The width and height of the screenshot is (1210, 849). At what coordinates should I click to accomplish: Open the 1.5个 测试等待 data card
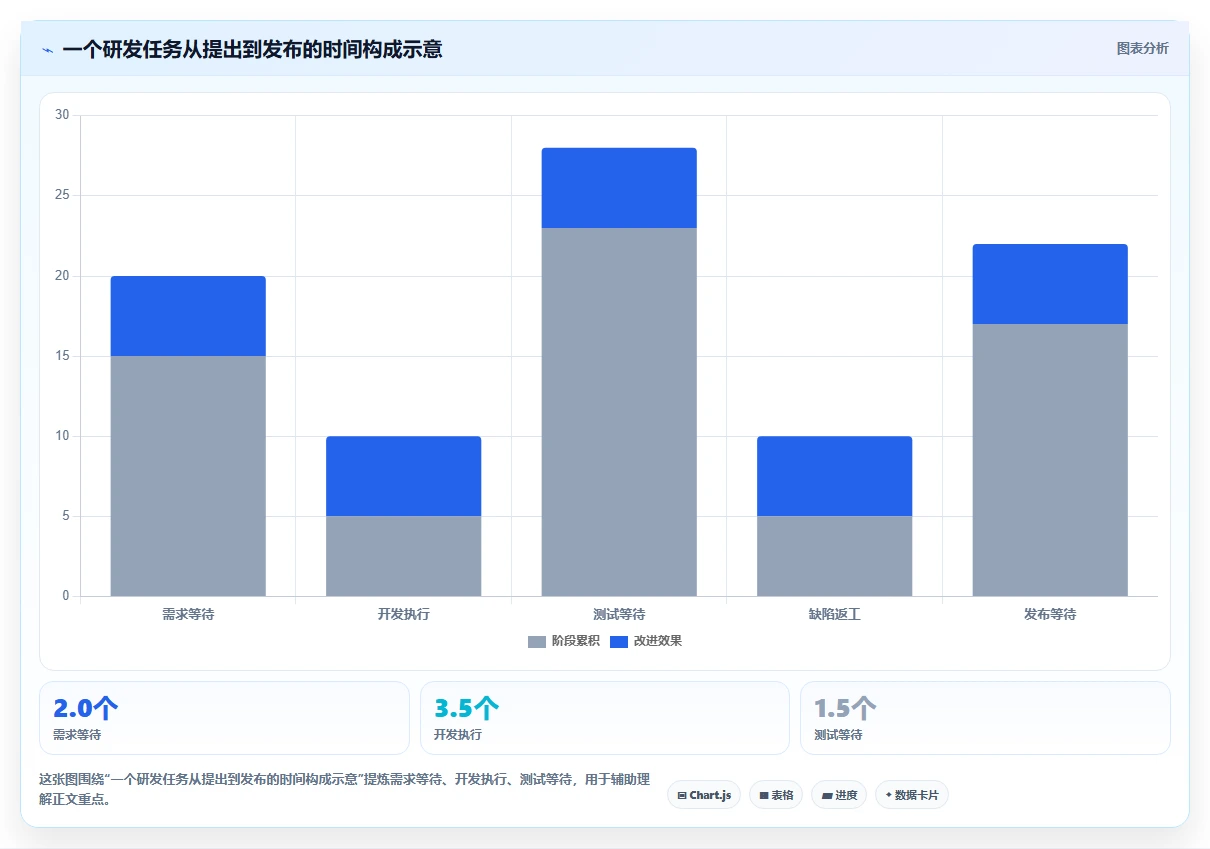(x=985, y=718)
